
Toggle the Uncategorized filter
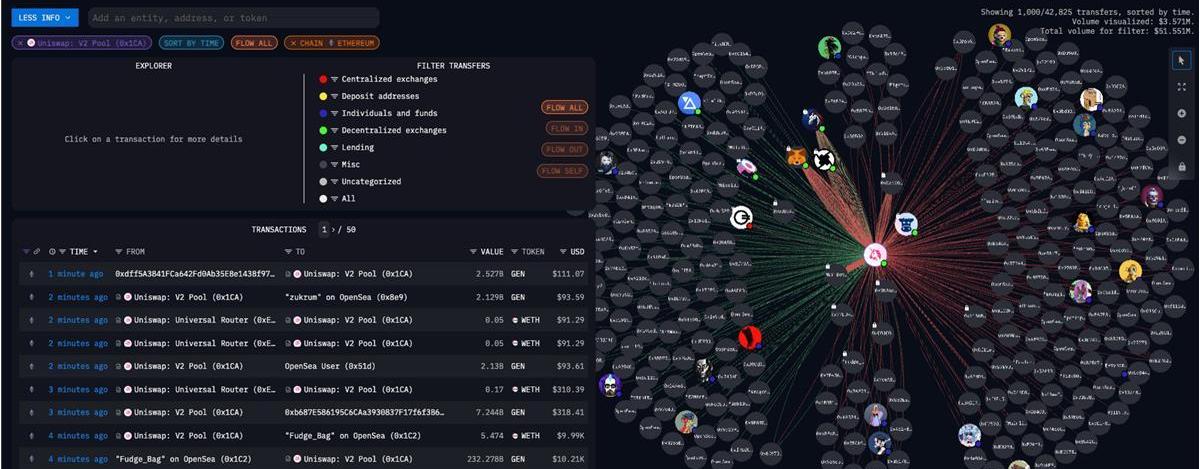click(359, 181)
